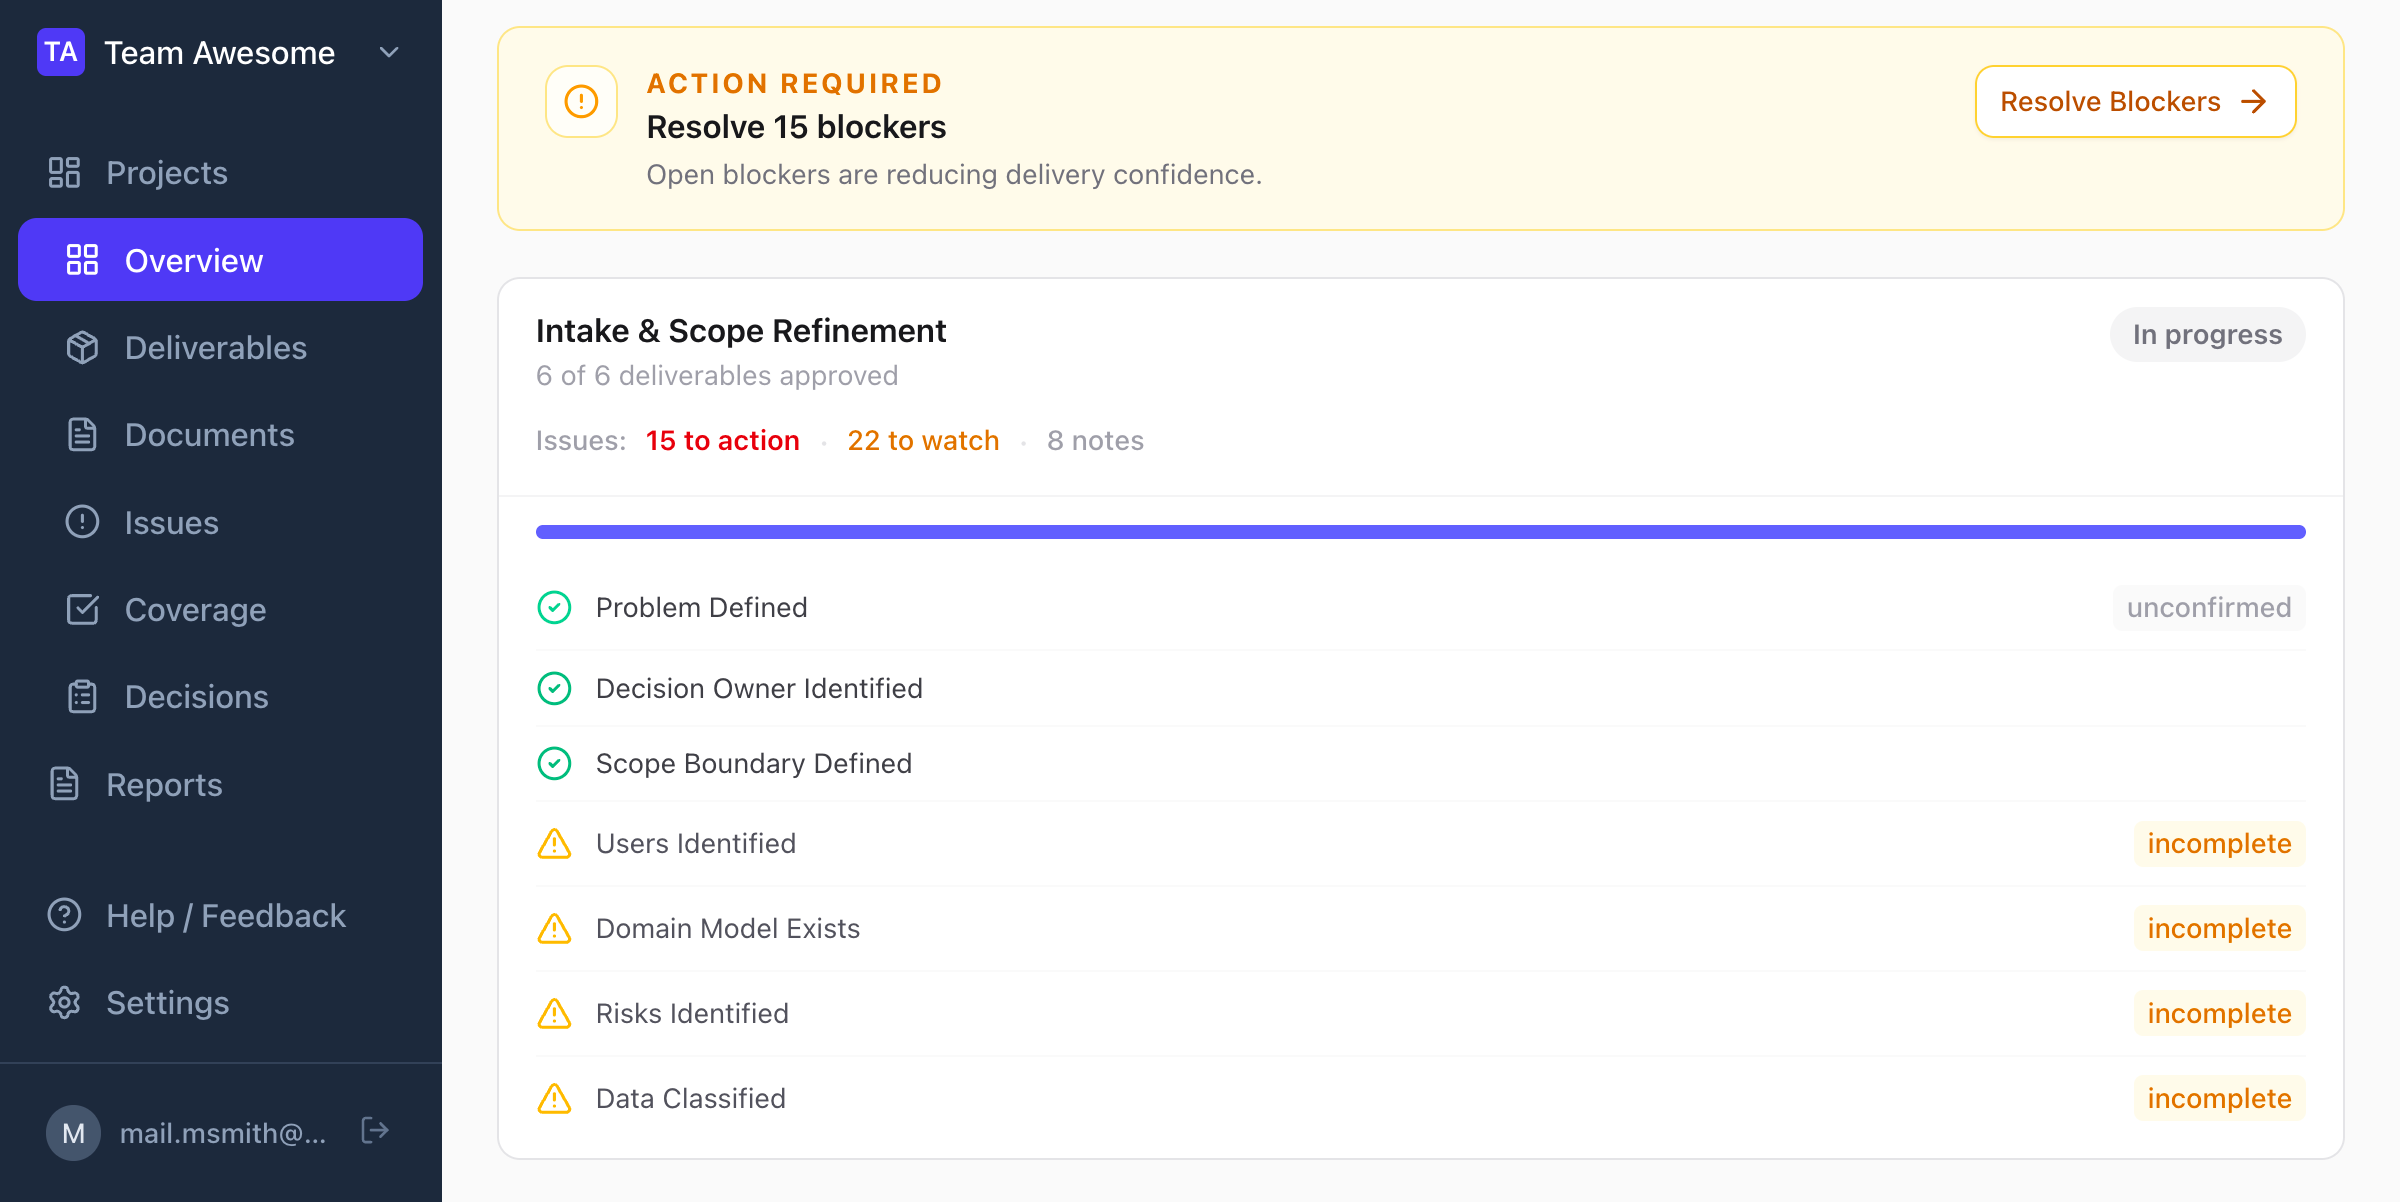Click the Coverage checkbox icon
2400x1202 pixels.
click(83, 609)
